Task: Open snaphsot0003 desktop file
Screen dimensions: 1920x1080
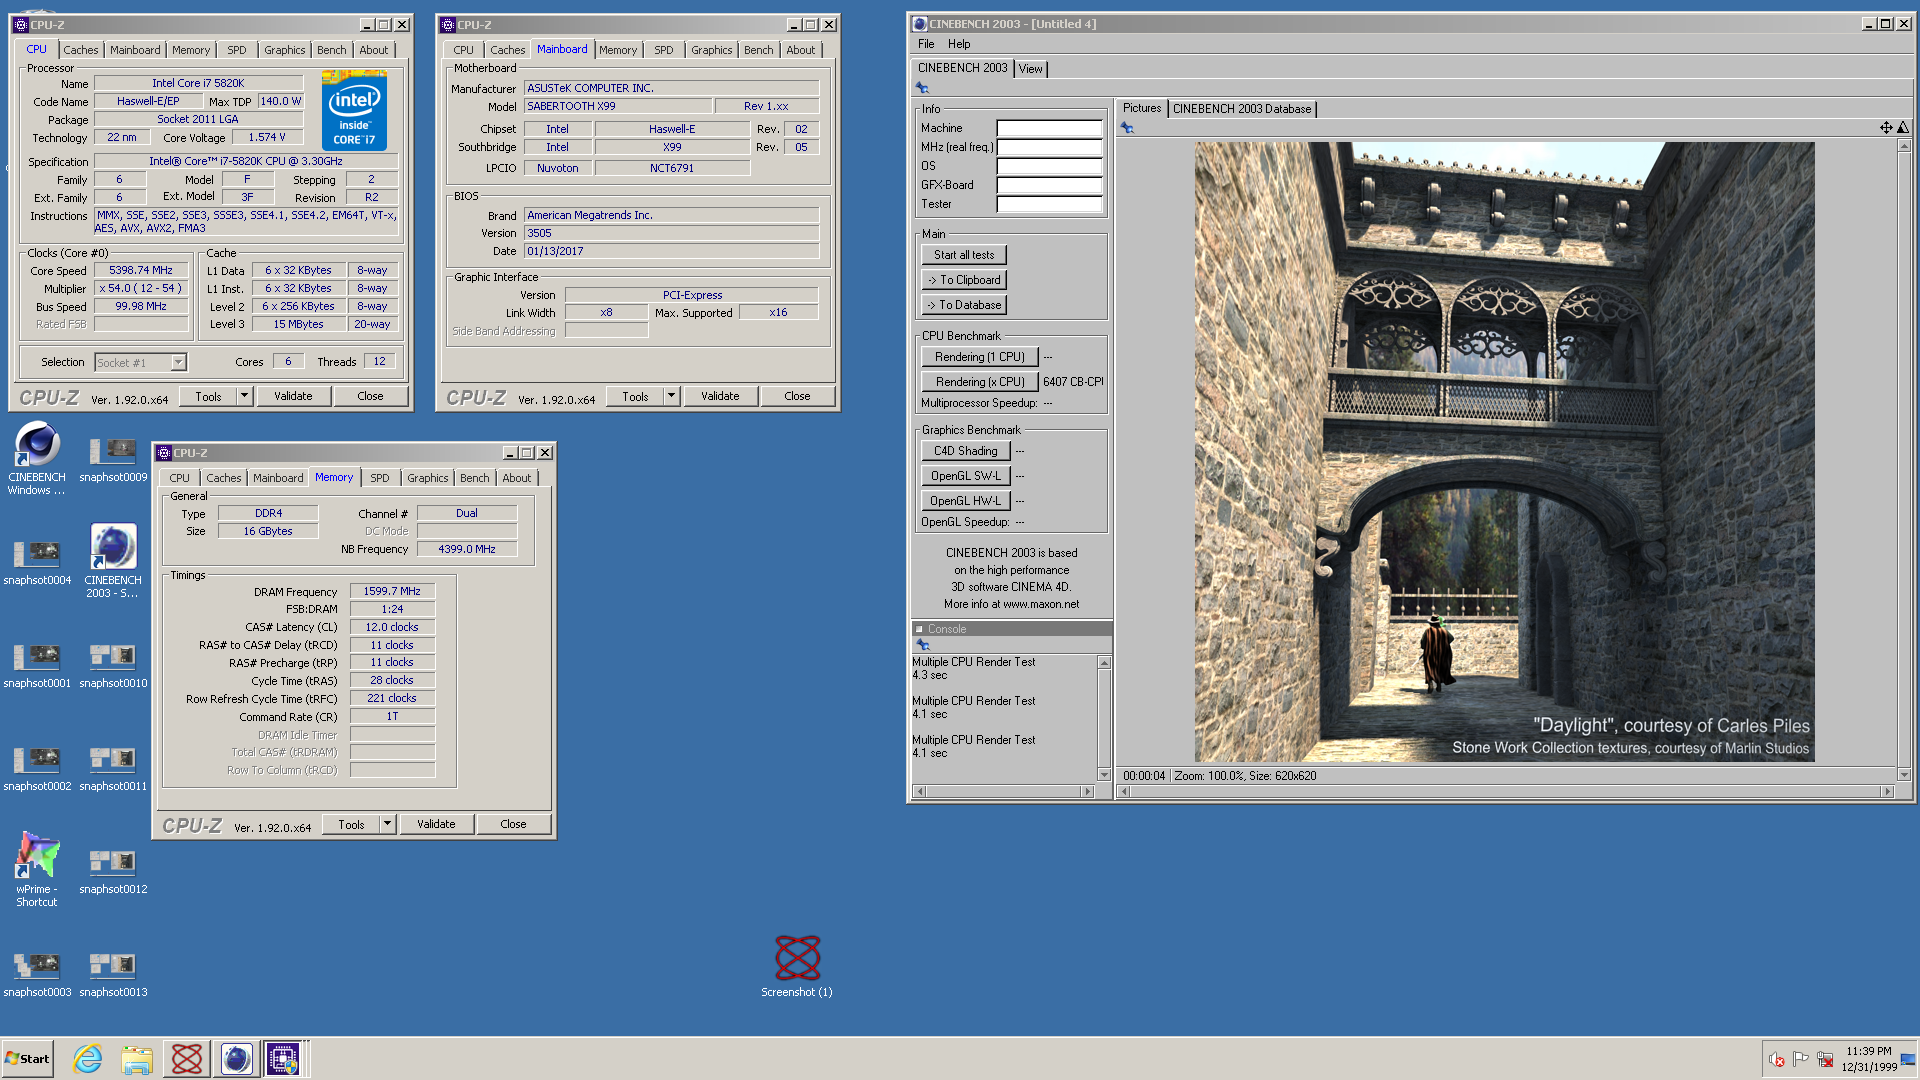Action: [x=37, y=975]
